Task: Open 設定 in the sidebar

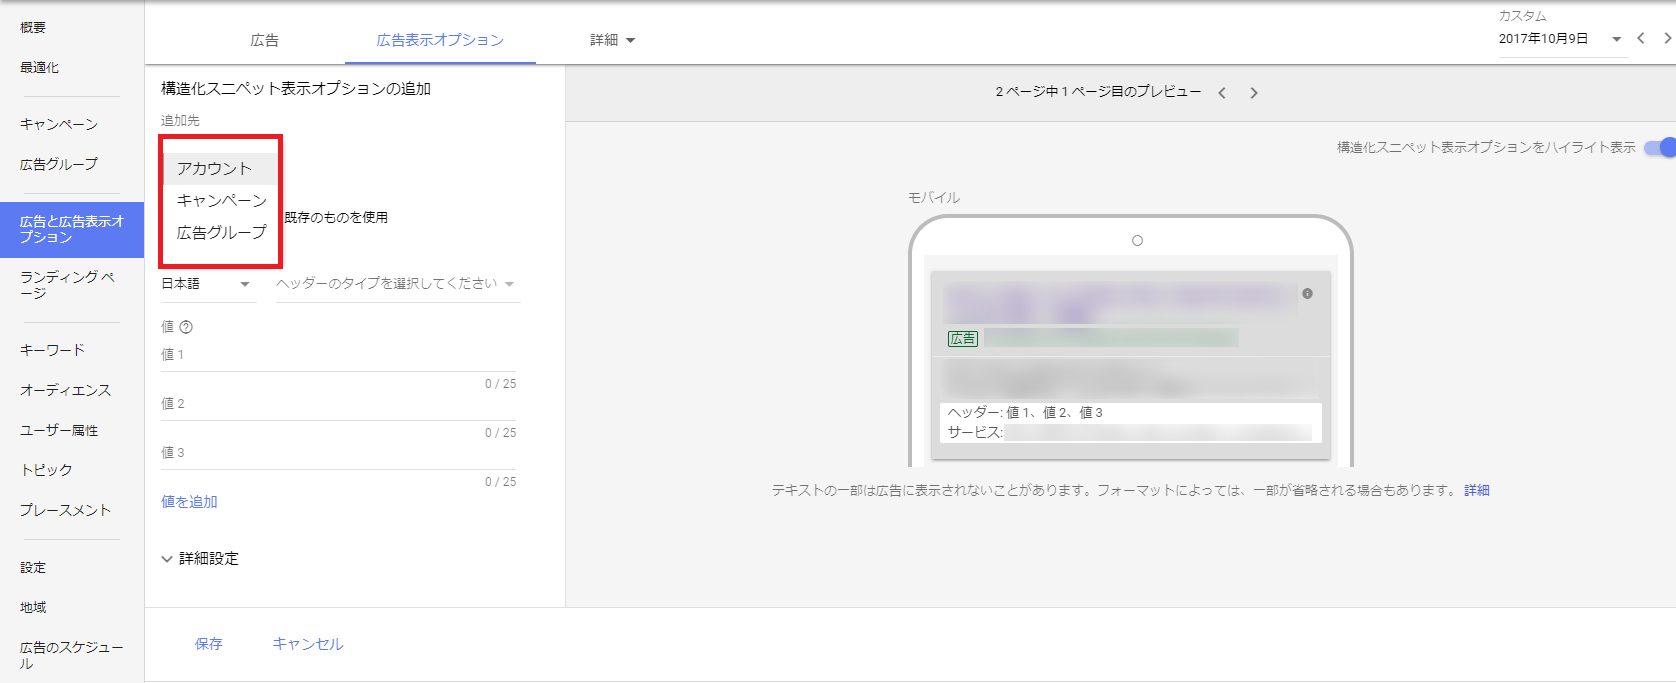Action: [33, 567]
